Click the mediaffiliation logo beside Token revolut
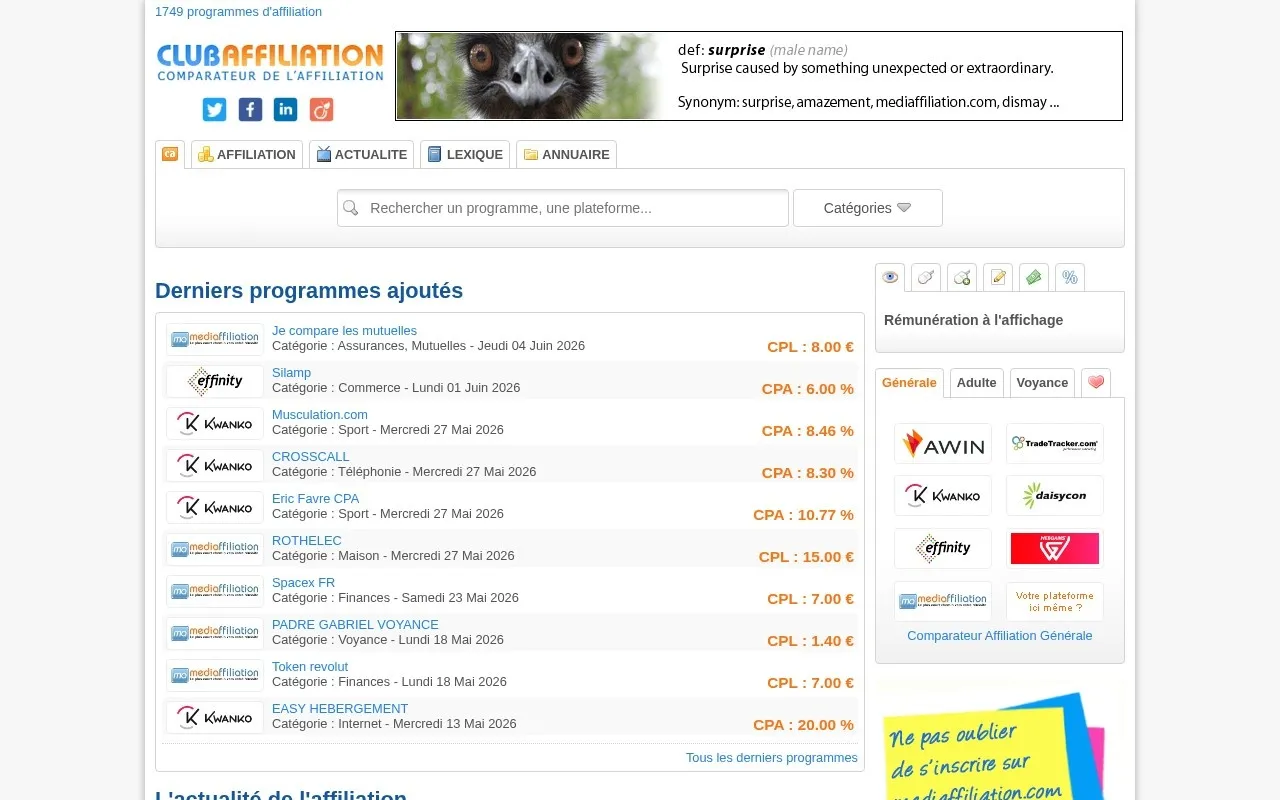 pos(215,675)
